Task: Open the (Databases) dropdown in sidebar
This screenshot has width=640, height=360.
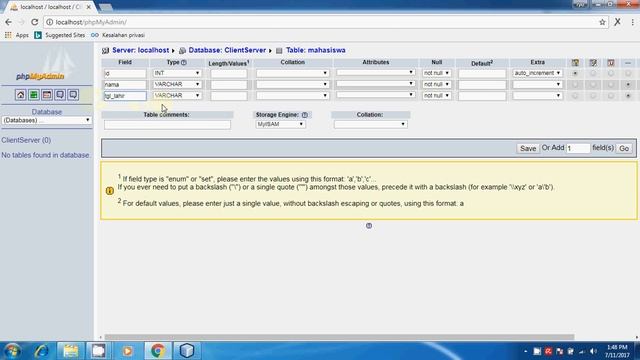Action: 47,120
